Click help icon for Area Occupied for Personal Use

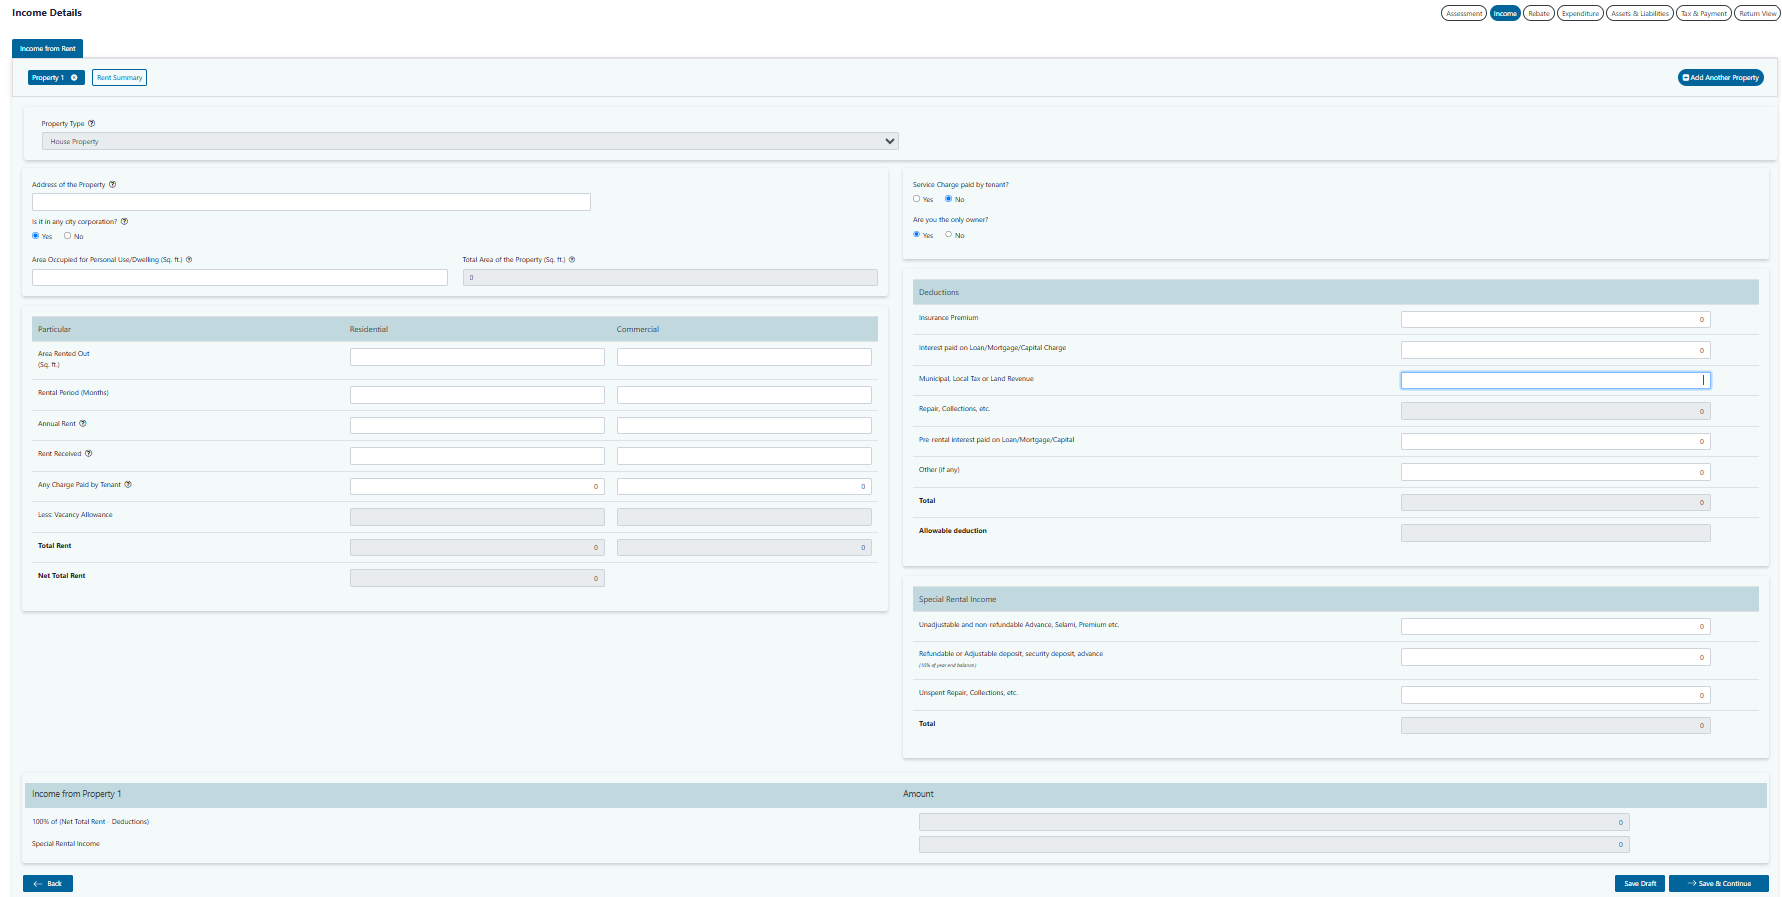(x=189, y=260)
